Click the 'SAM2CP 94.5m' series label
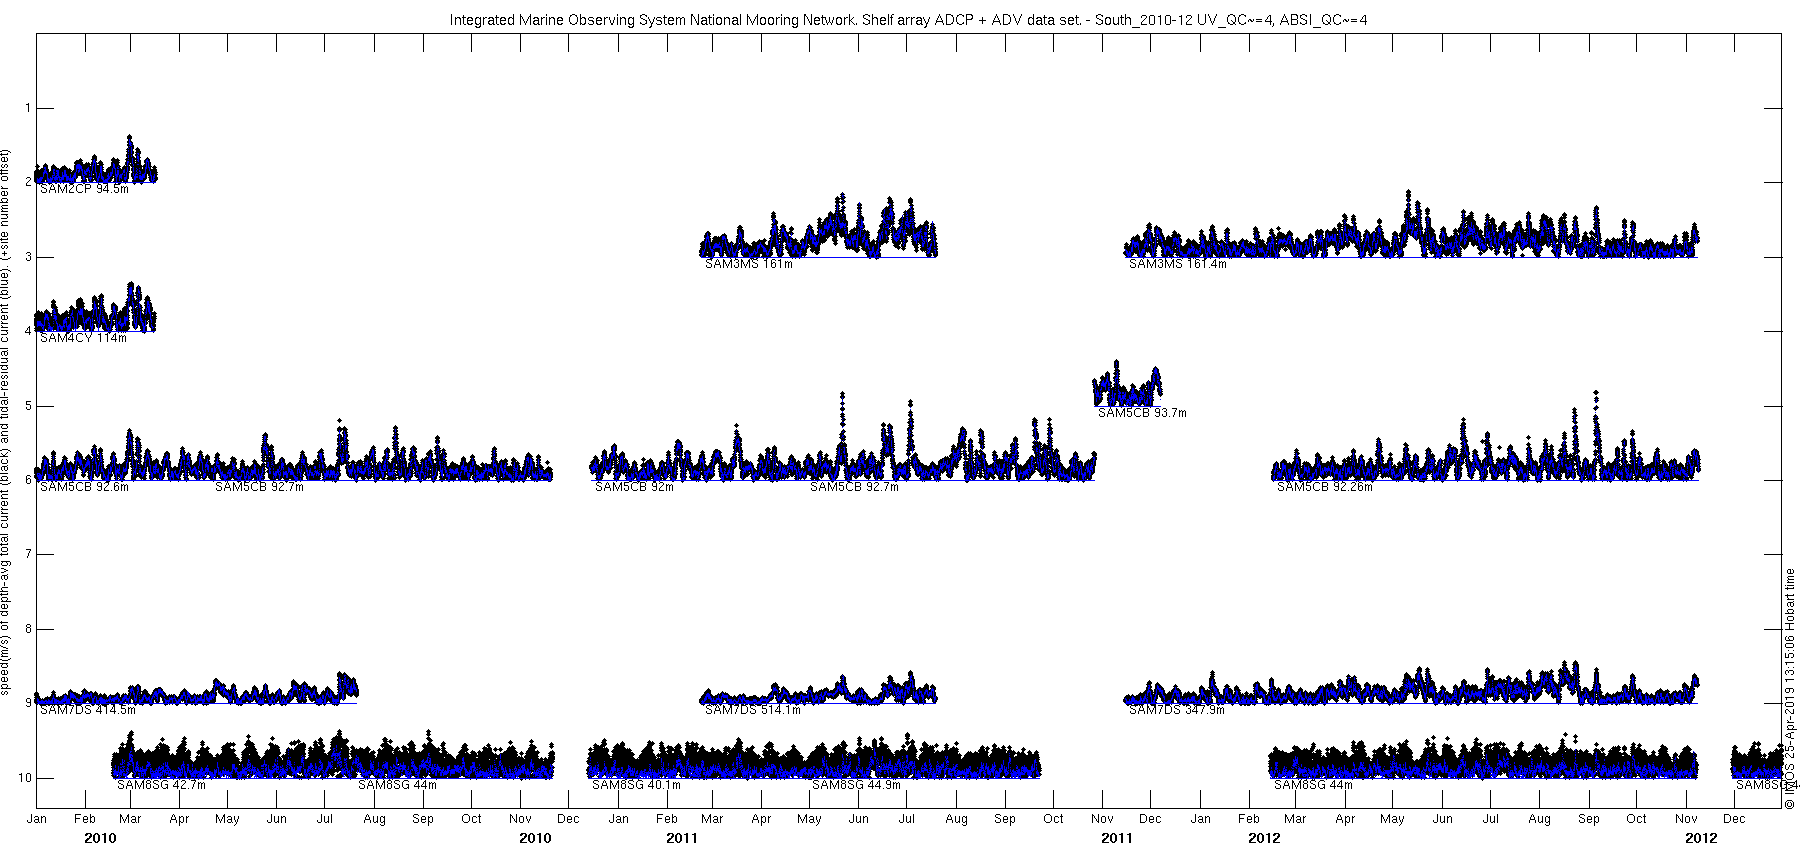This screenshot has height=850, width=1800. pyautogui.click(x=84, y=189)
